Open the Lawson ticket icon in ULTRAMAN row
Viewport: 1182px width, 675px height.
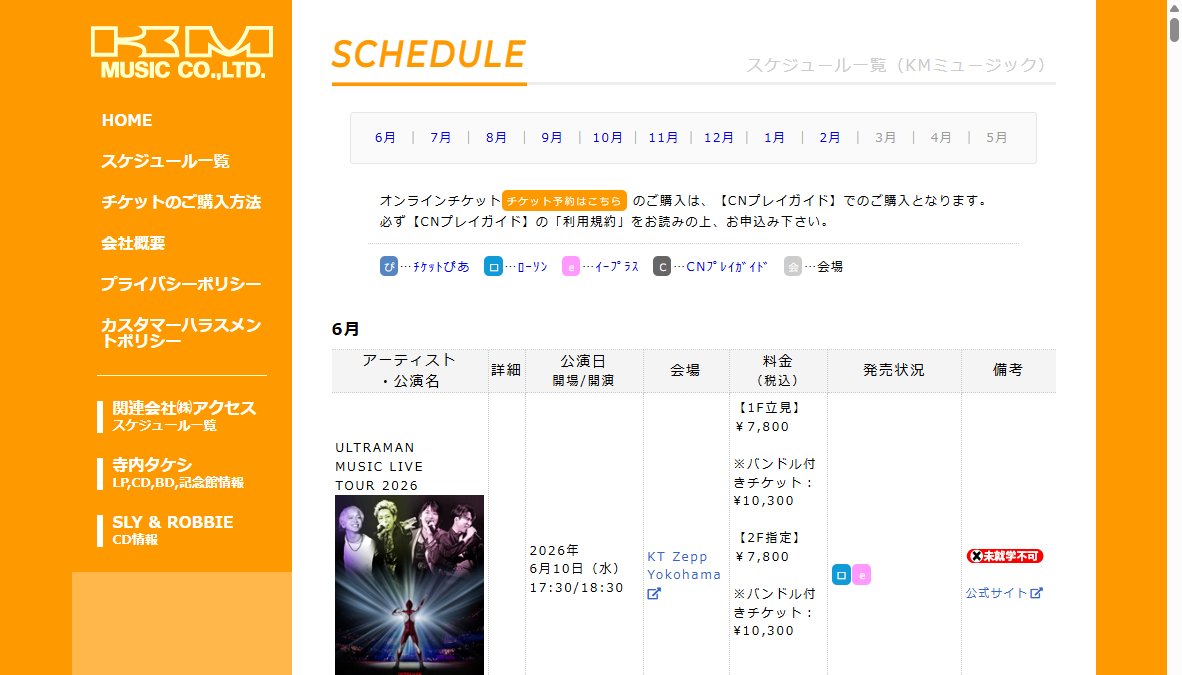click(841, 575)
